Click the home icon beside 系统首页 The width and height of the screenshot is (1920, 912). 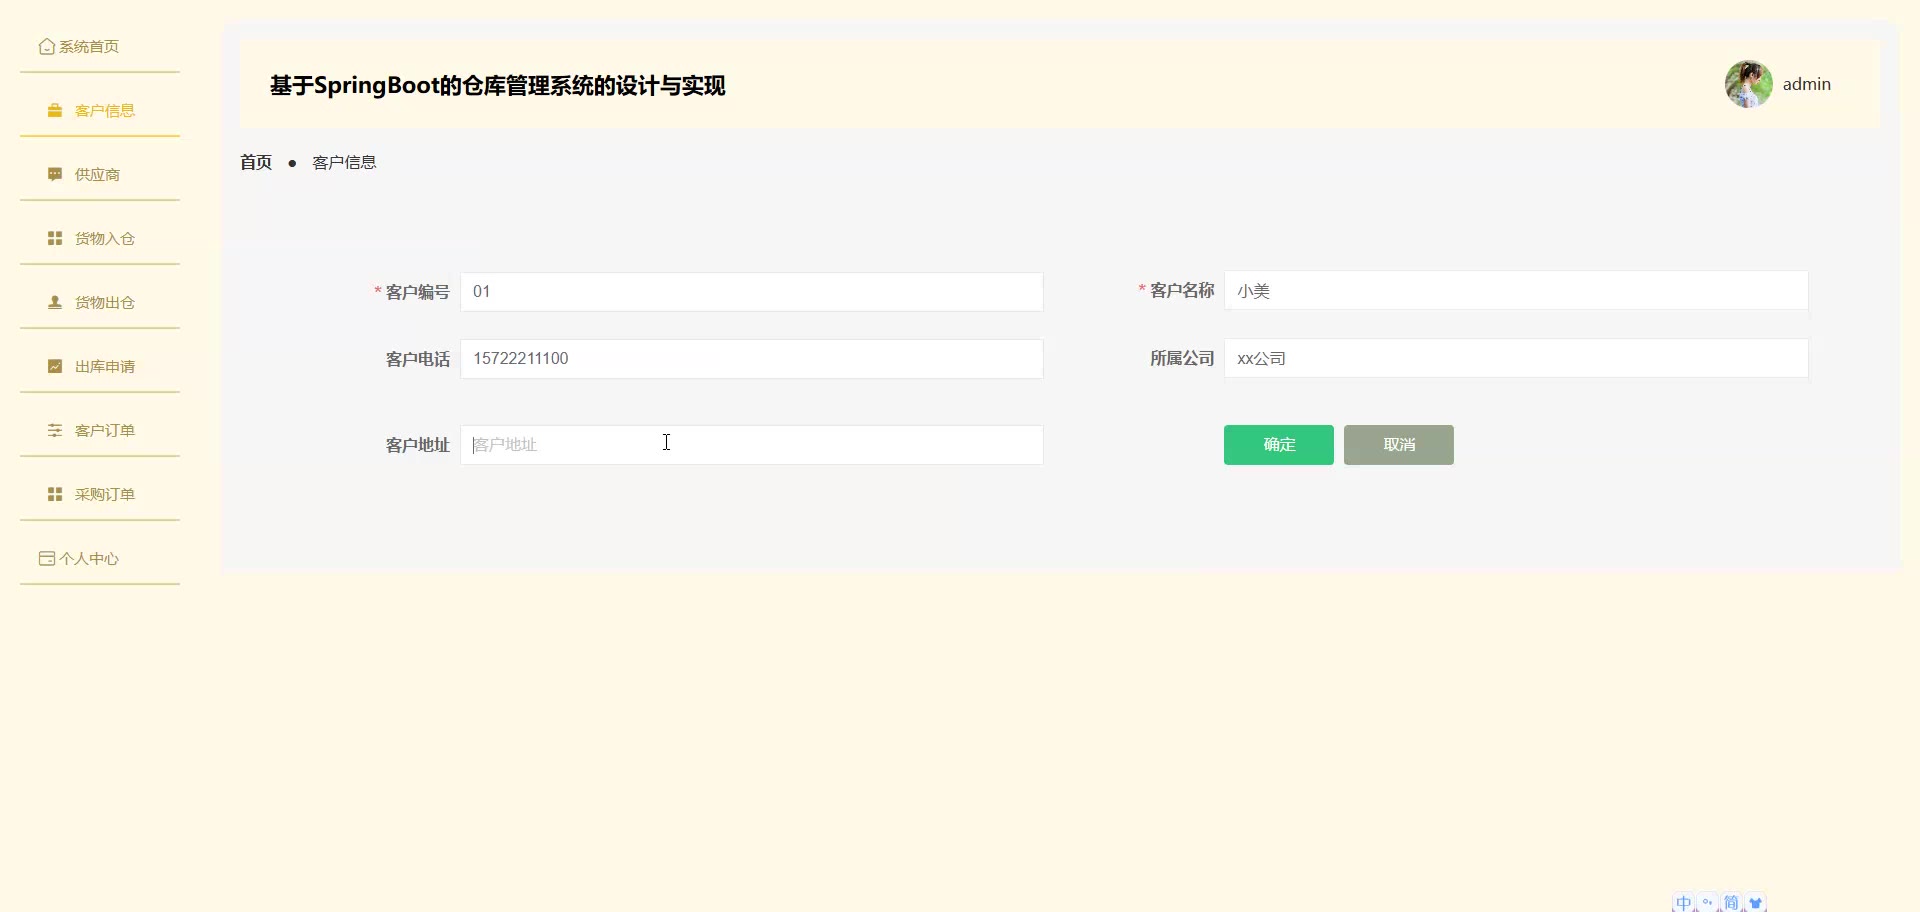coord(46,47)
